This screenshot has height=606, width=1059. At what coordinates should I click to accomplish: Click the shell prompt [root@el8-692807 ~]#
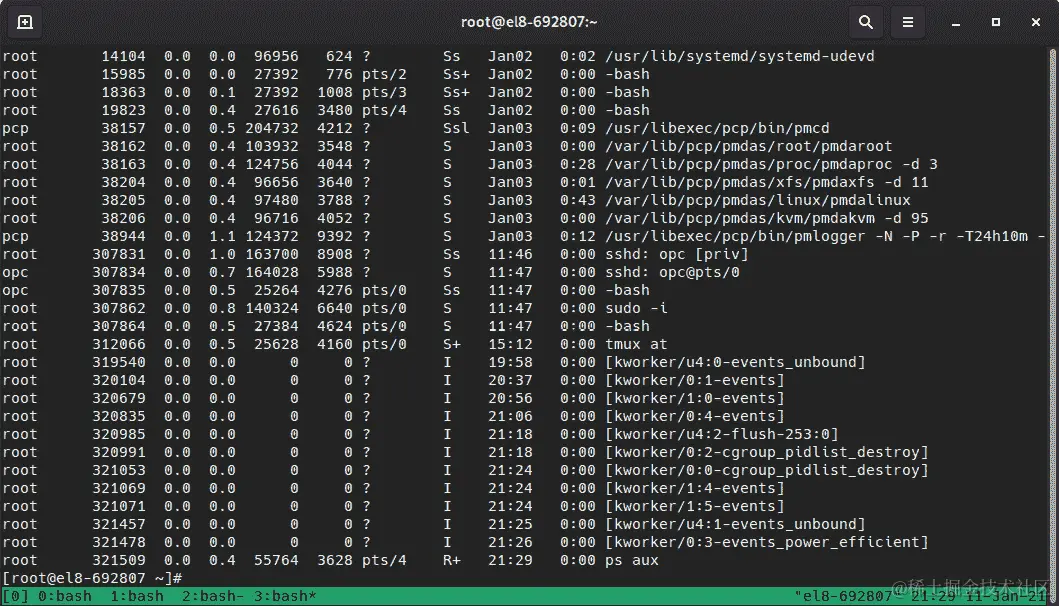[x=92, y=578]
